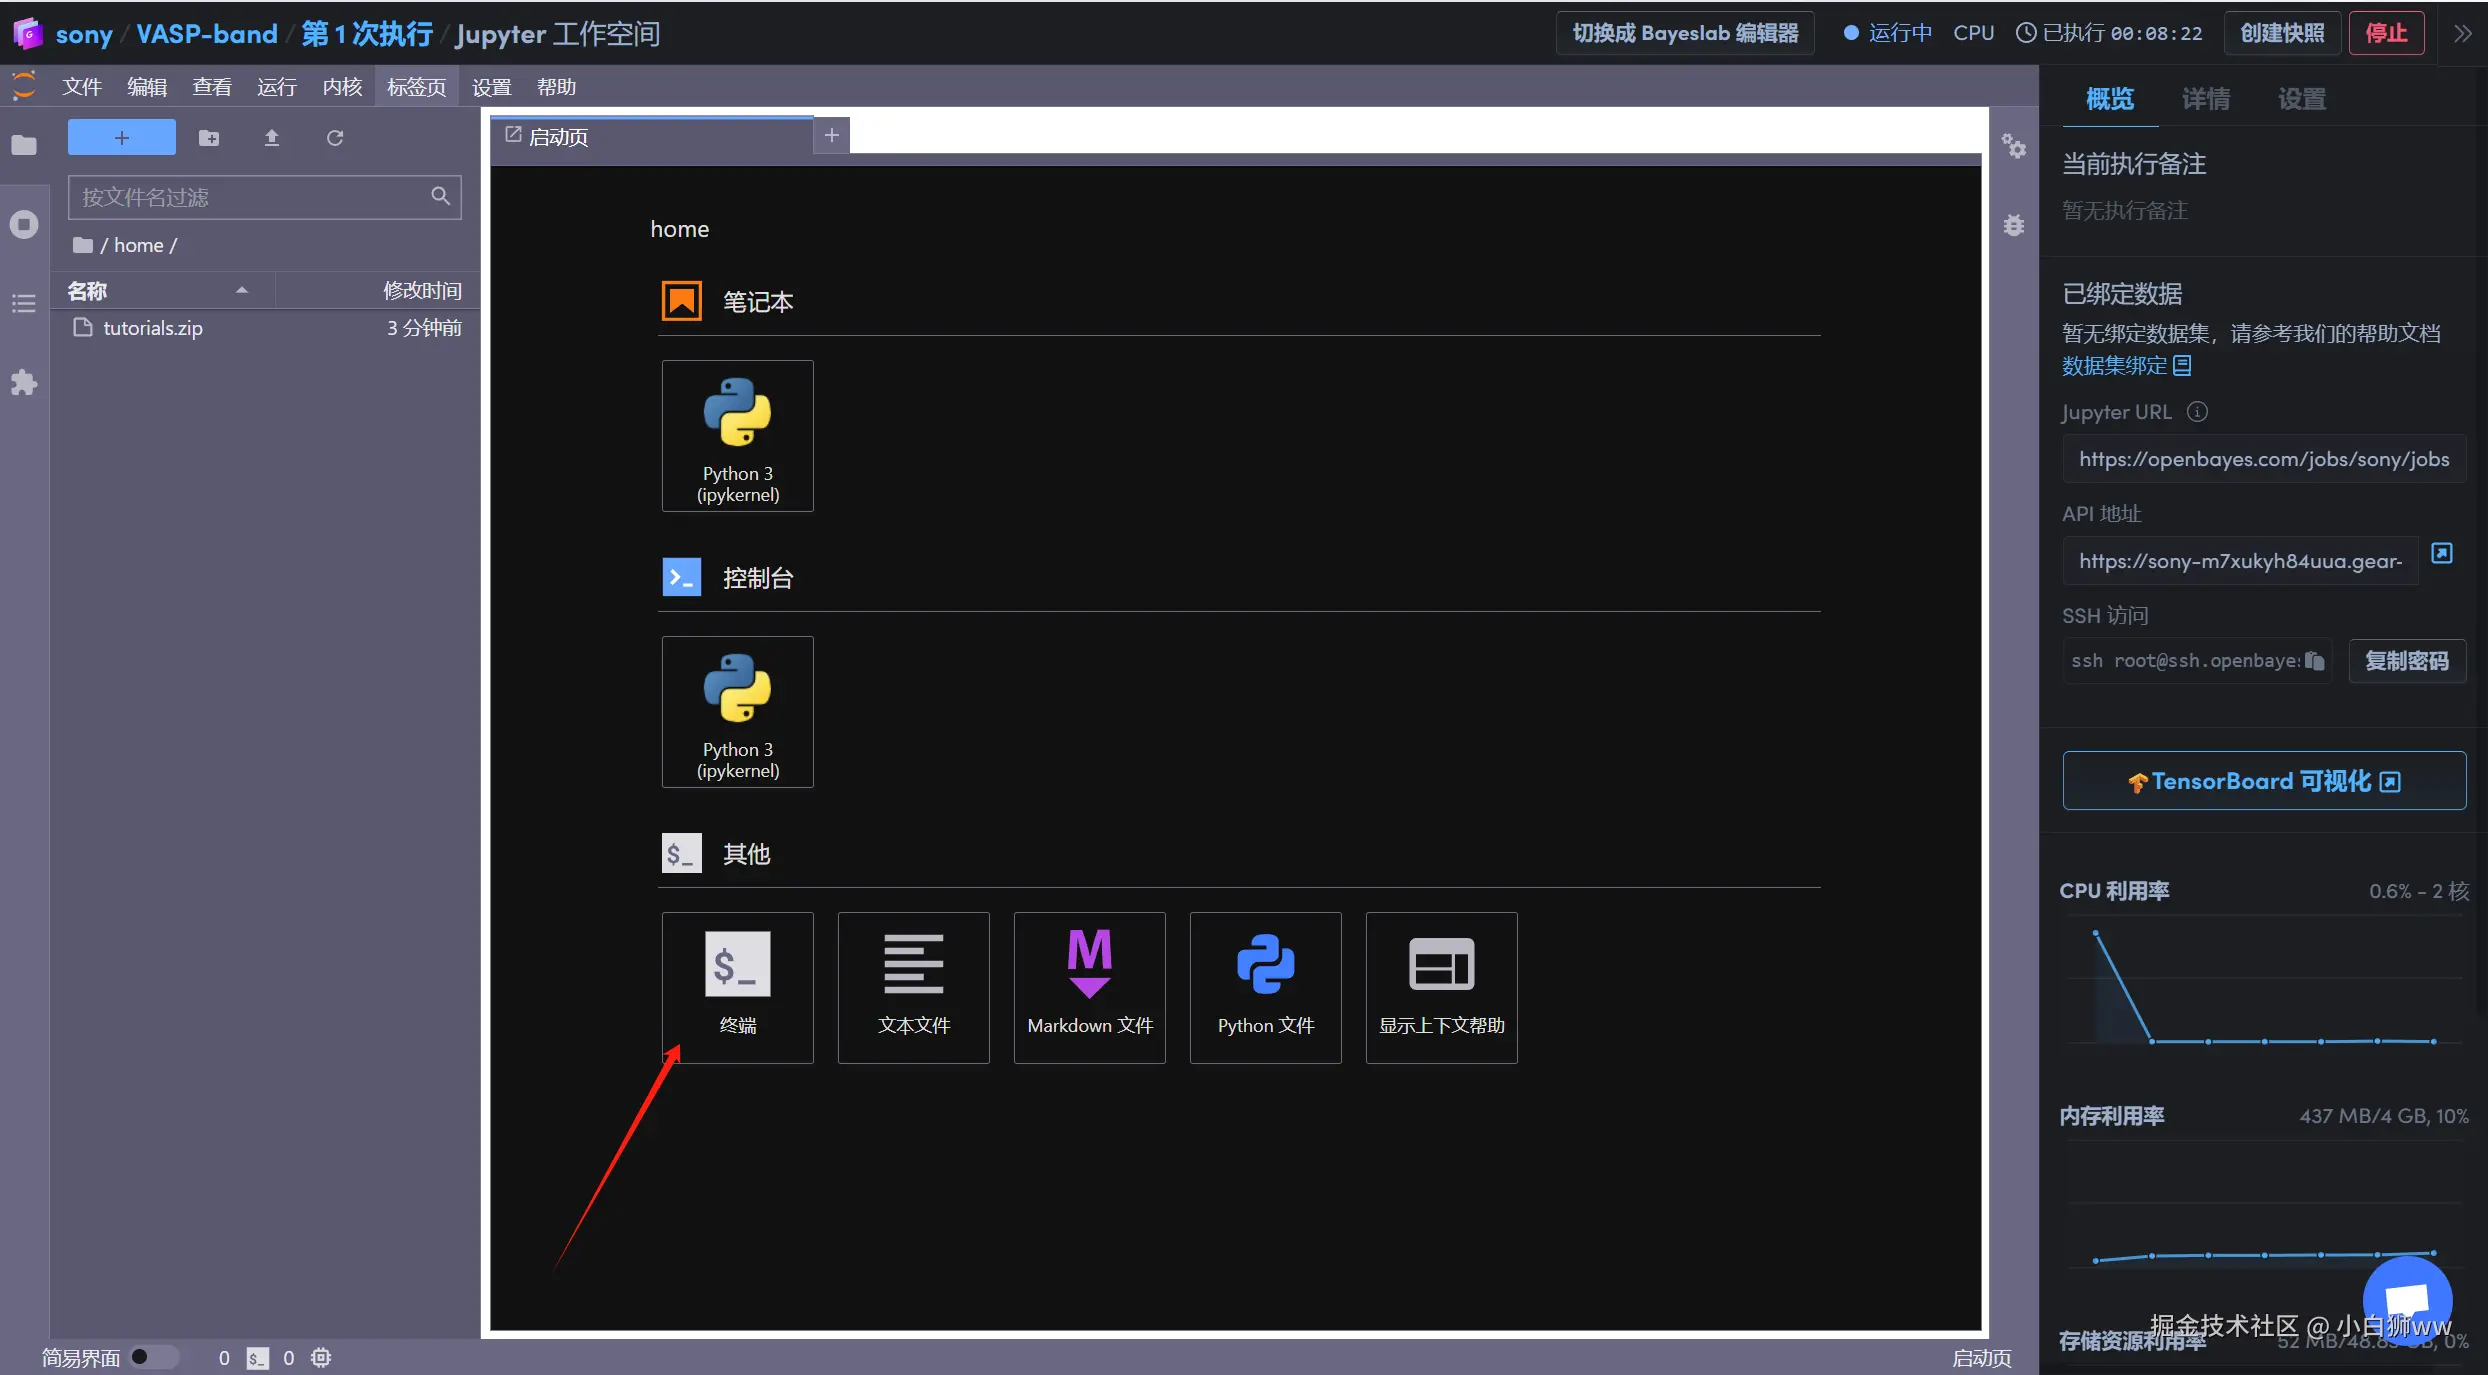Toggle the 简易界面 simple interface switch
This screenshot has height=1375, width=2488.
coord(153,1357)
